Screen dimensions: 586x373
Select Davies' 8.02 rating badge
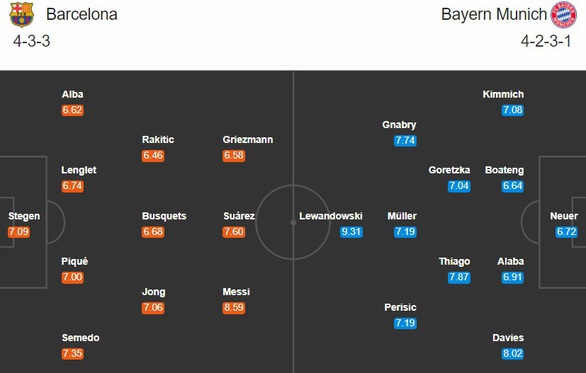[x=513, y=354]
